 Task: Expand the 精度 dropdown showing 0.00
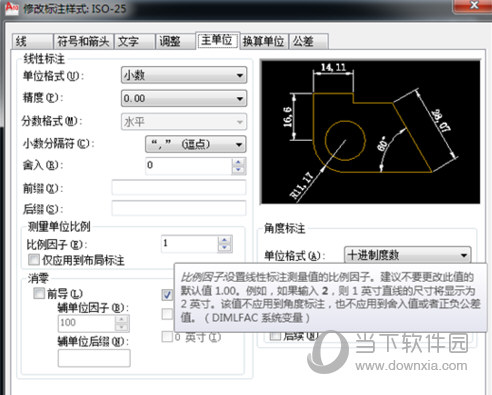pos(184,98)
